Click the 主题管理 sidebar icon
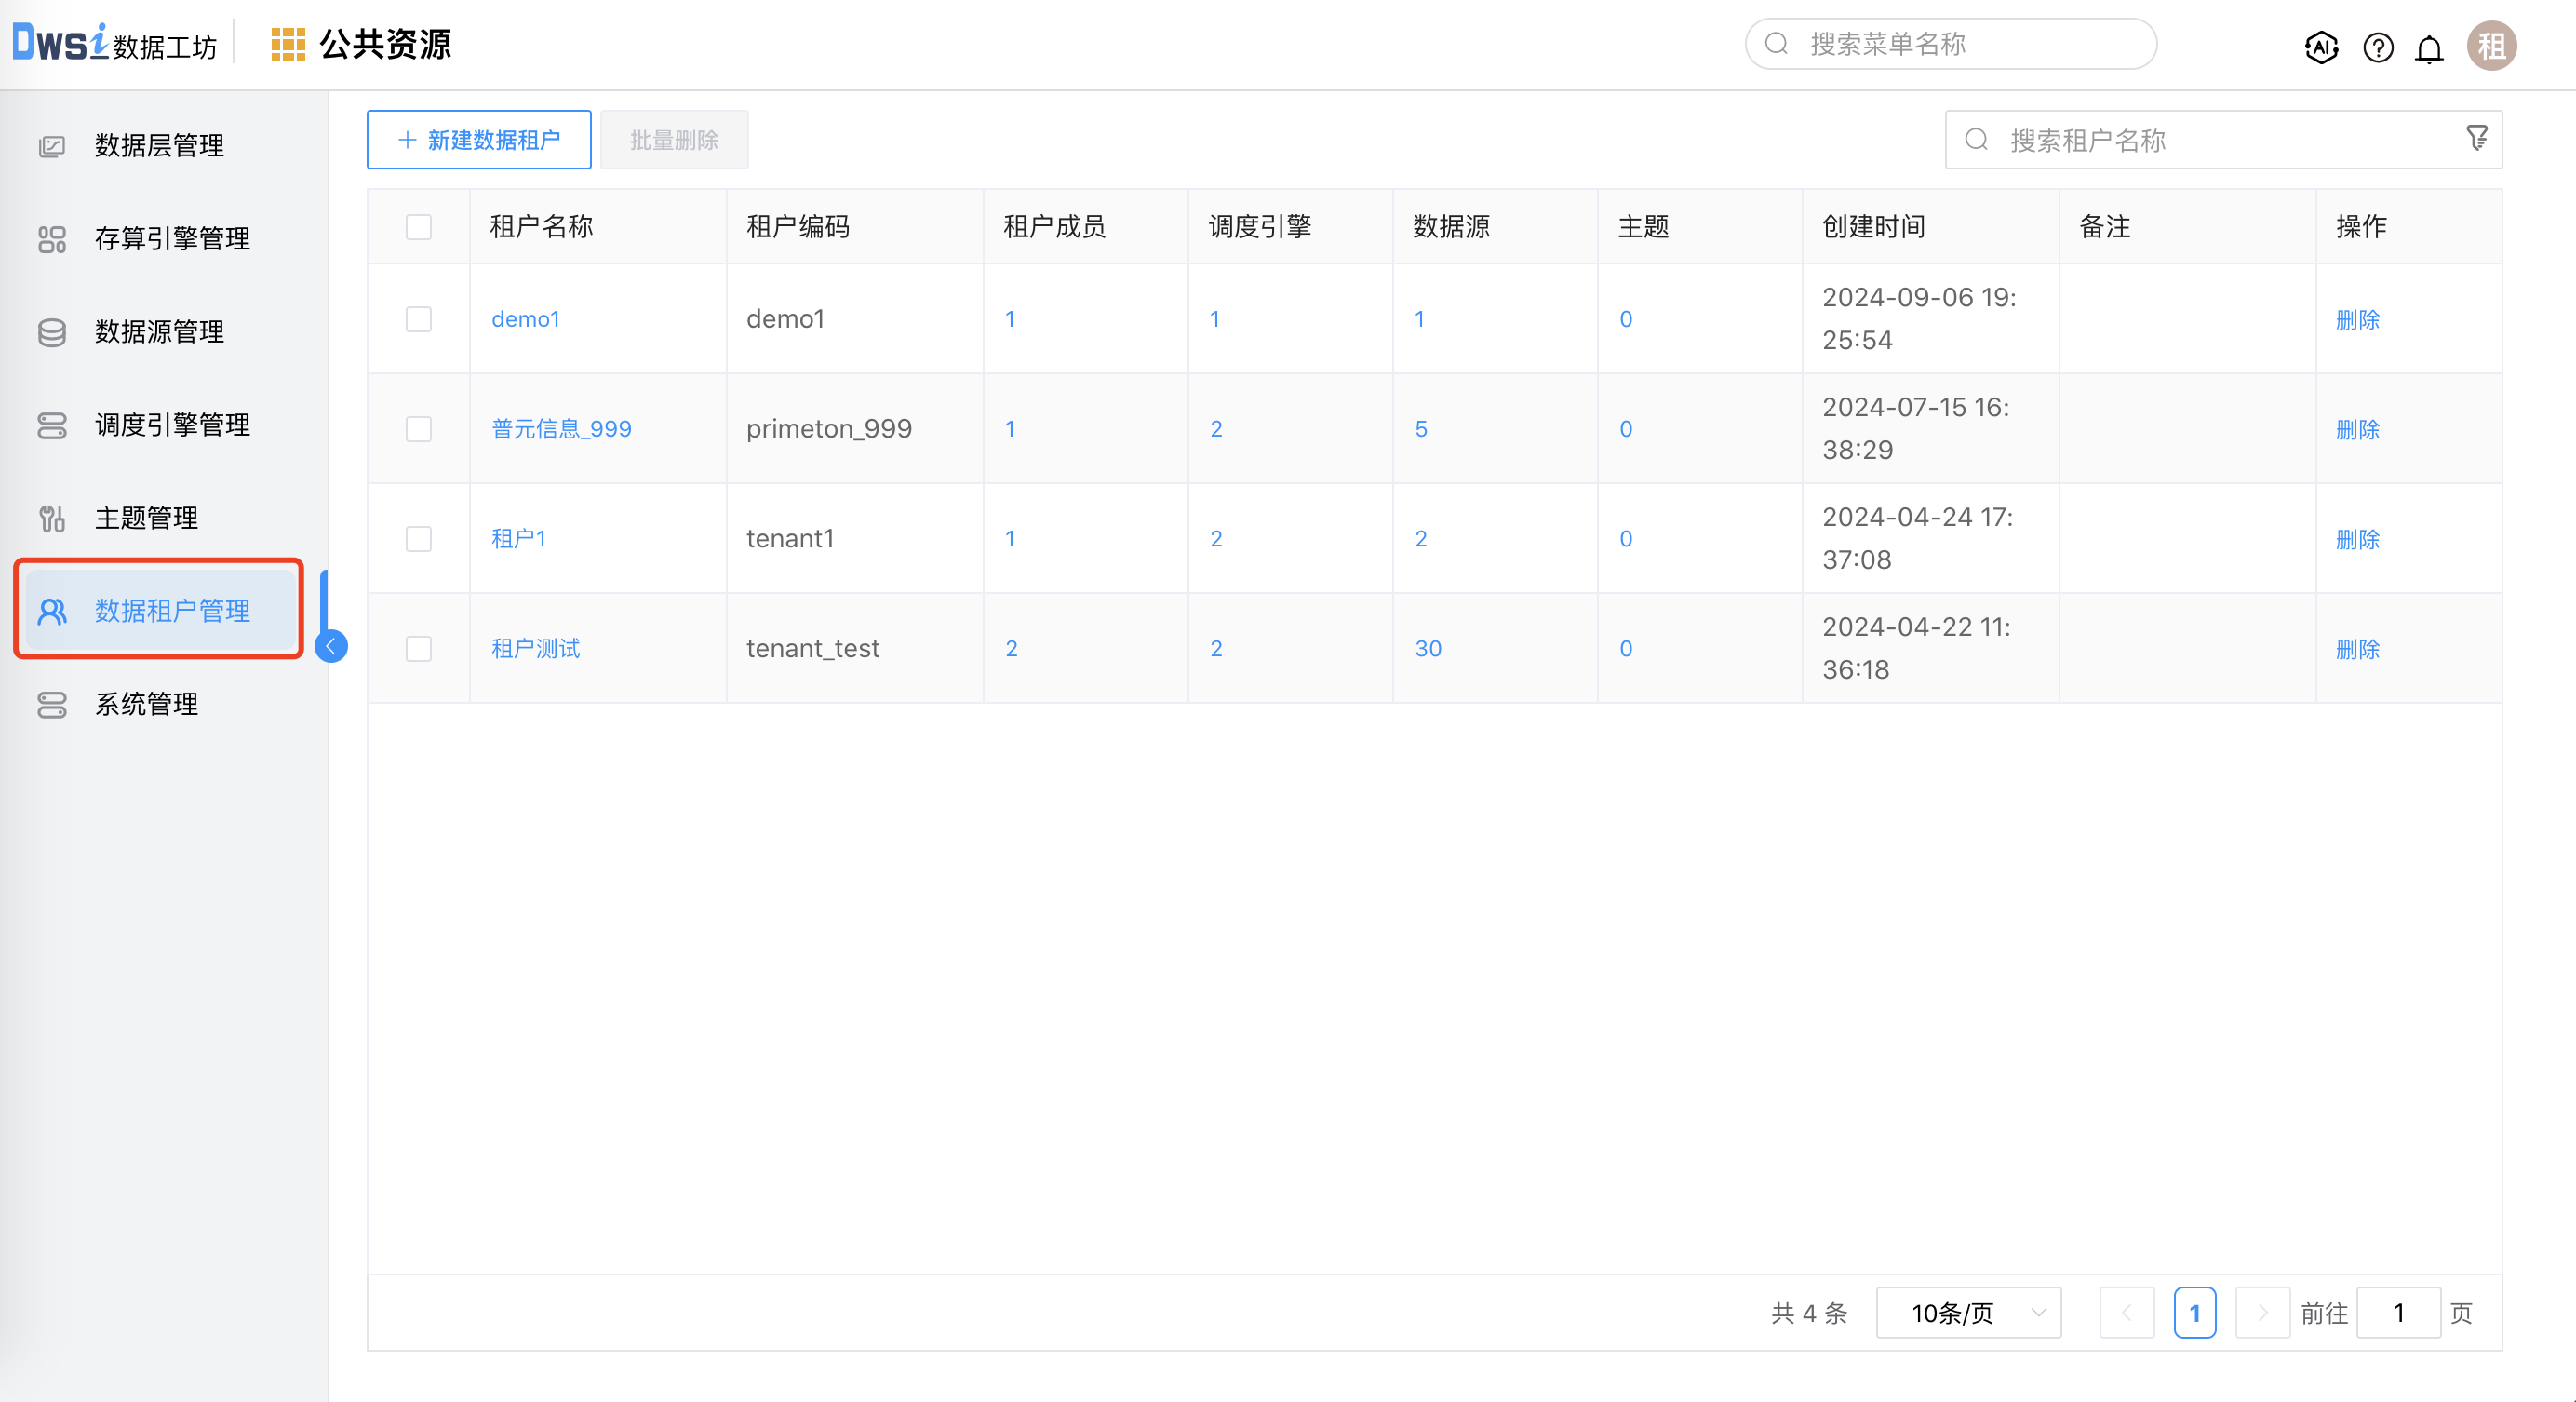Screen dimensions: 2576x1402 click(52, 518)
